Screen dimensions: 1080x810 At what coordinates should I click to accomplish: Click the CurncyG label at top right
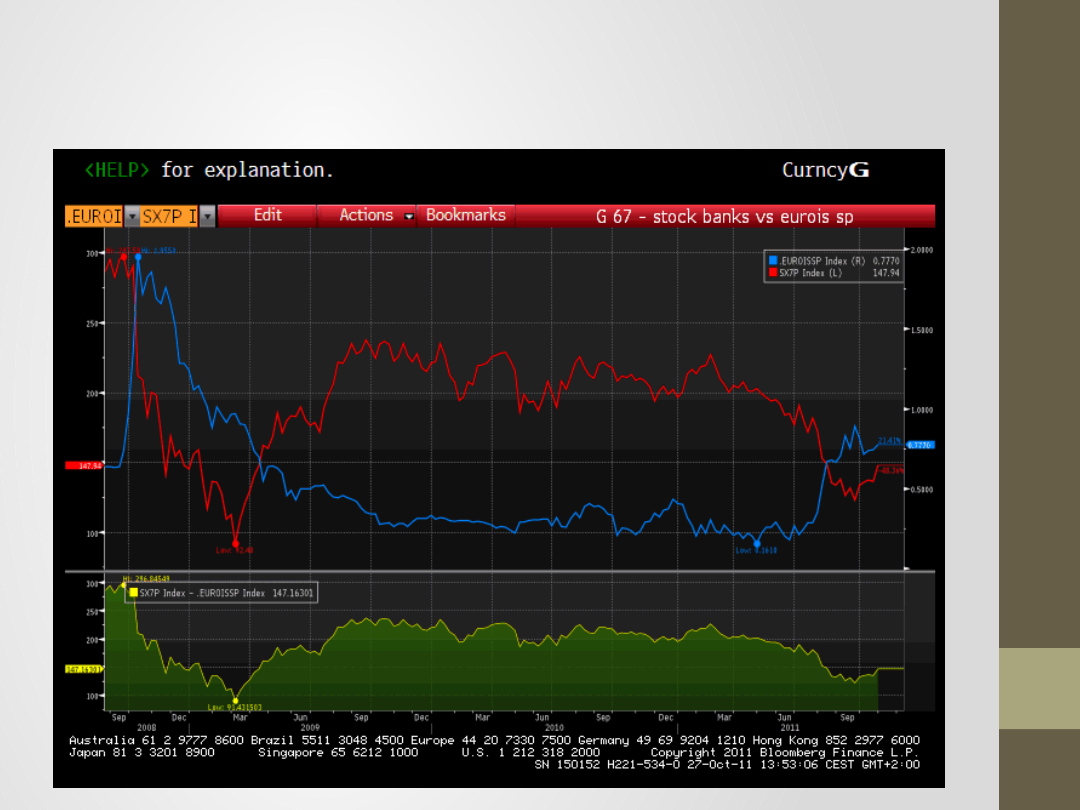(825, 170)
